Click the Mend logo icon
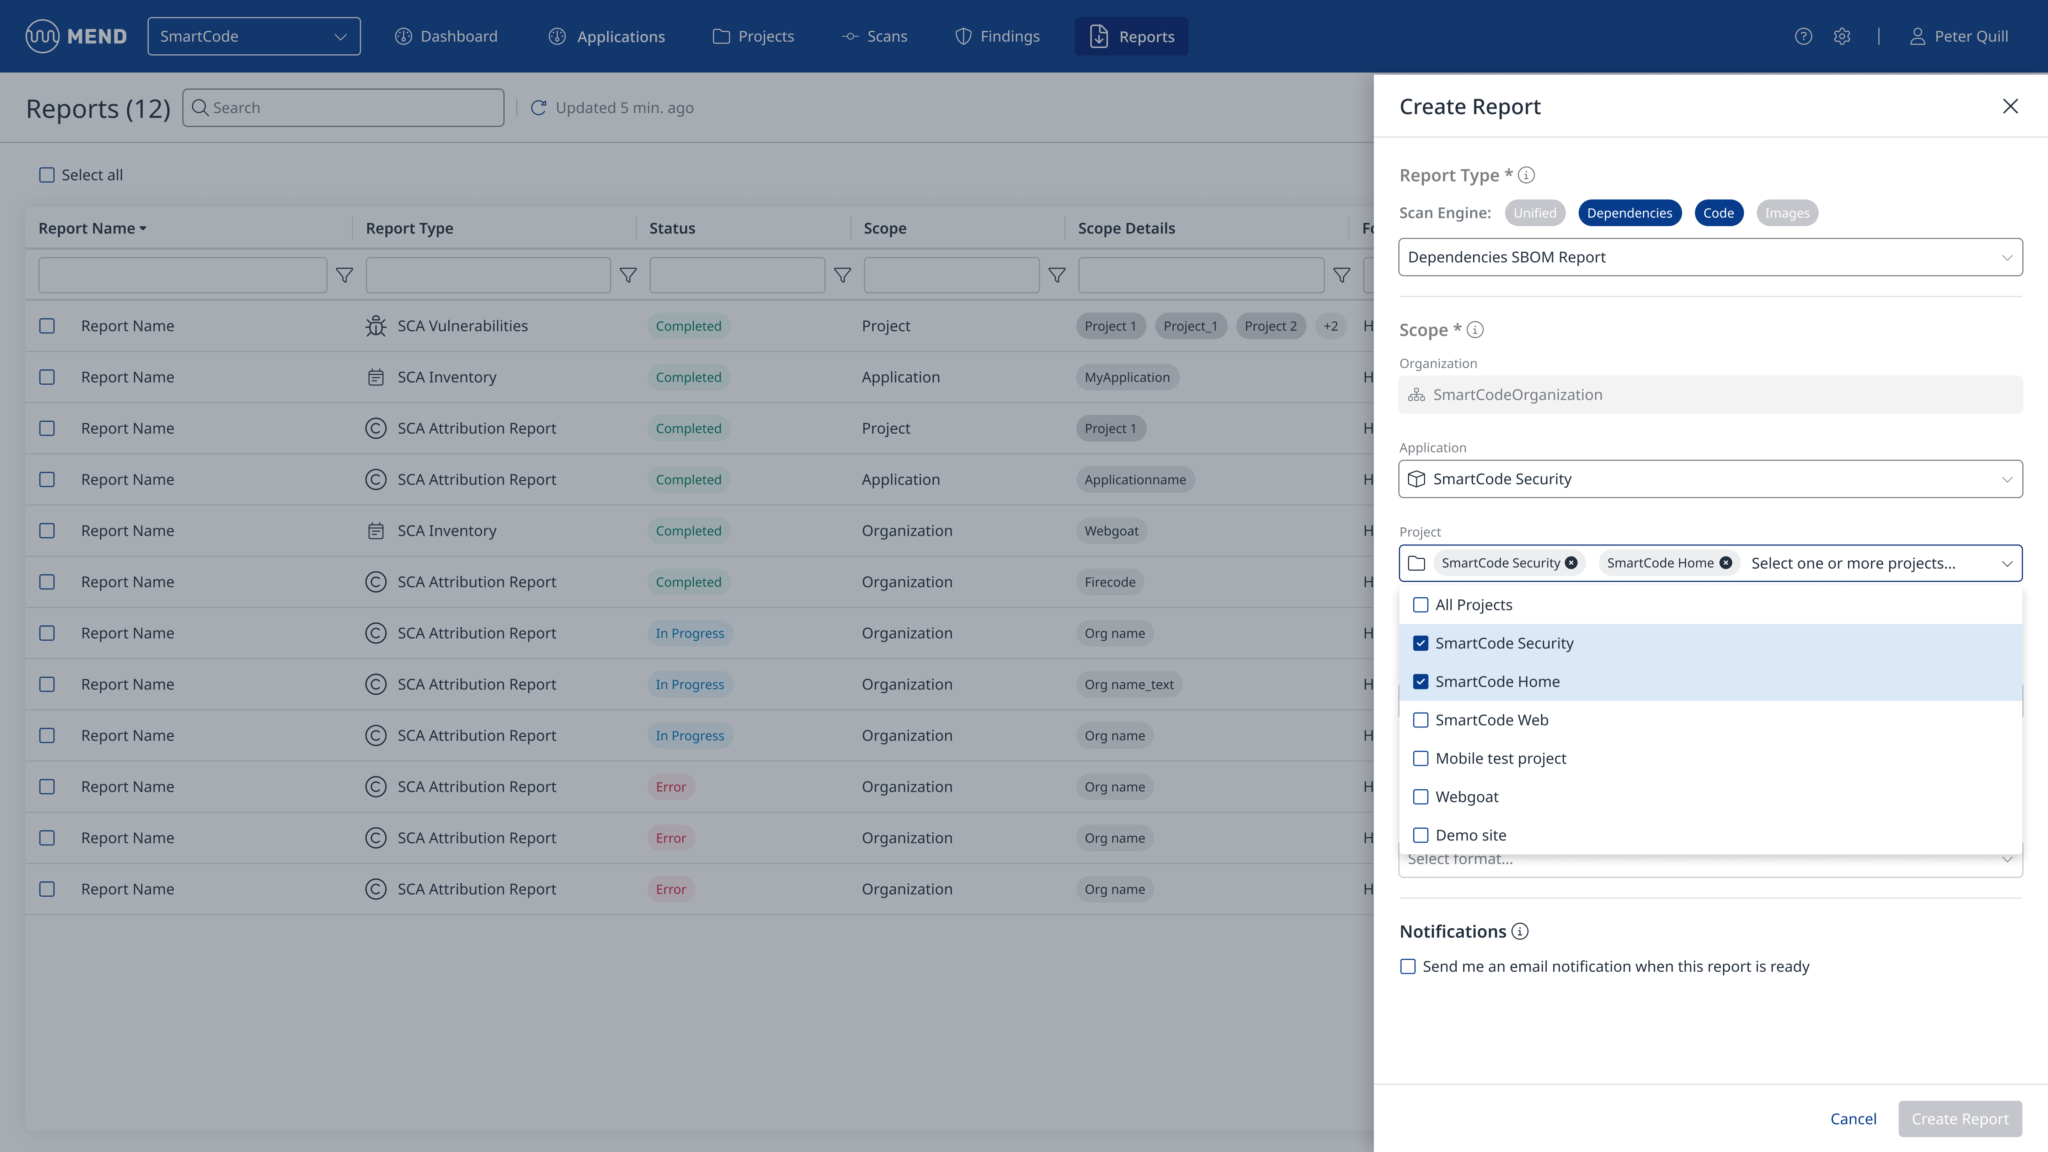Viewport: 2048px width, 1152px height. (42, 36)
